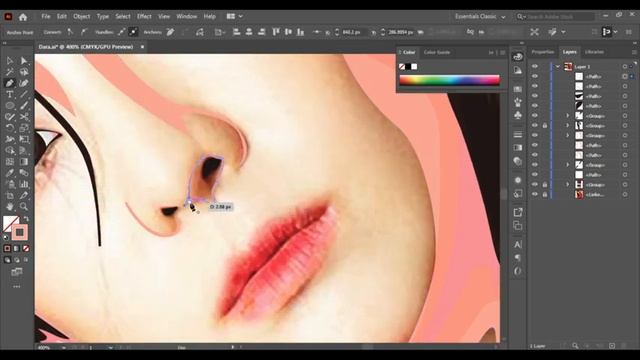Choose the Column Graph tool
This screenshot has height=360, width=640.
pos(24,184)
